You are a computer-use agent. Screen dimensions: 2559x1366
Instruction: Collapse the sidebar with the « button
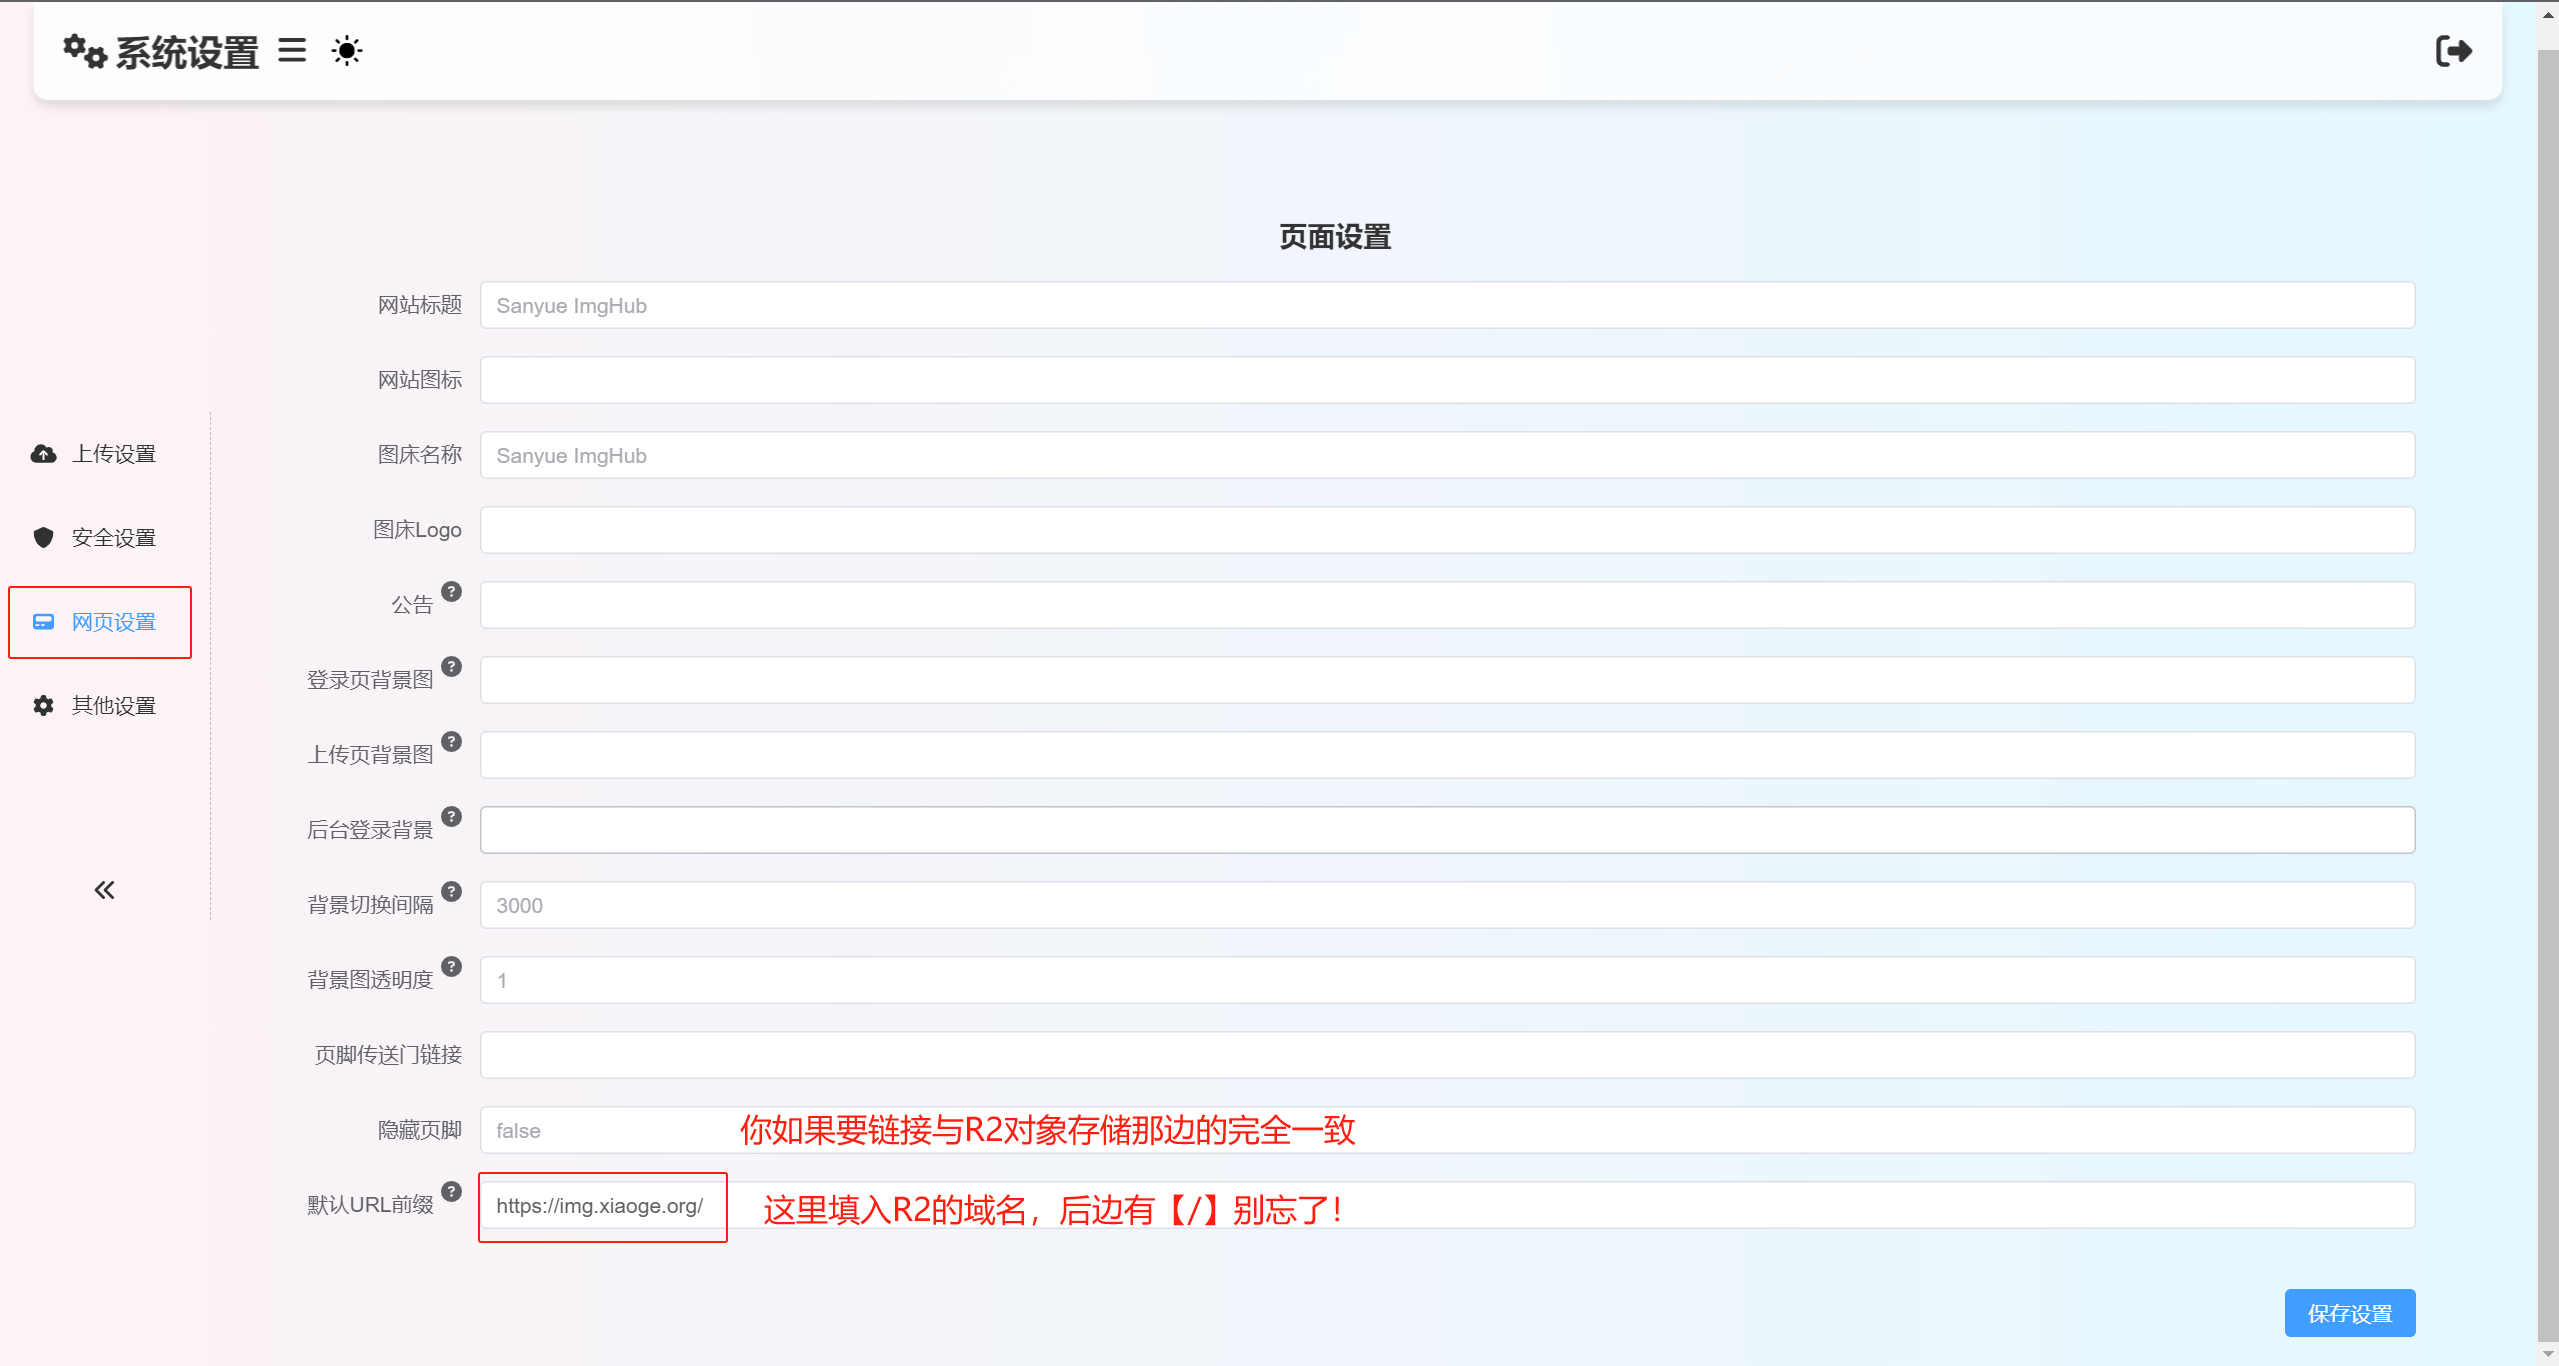click(104, 888)
